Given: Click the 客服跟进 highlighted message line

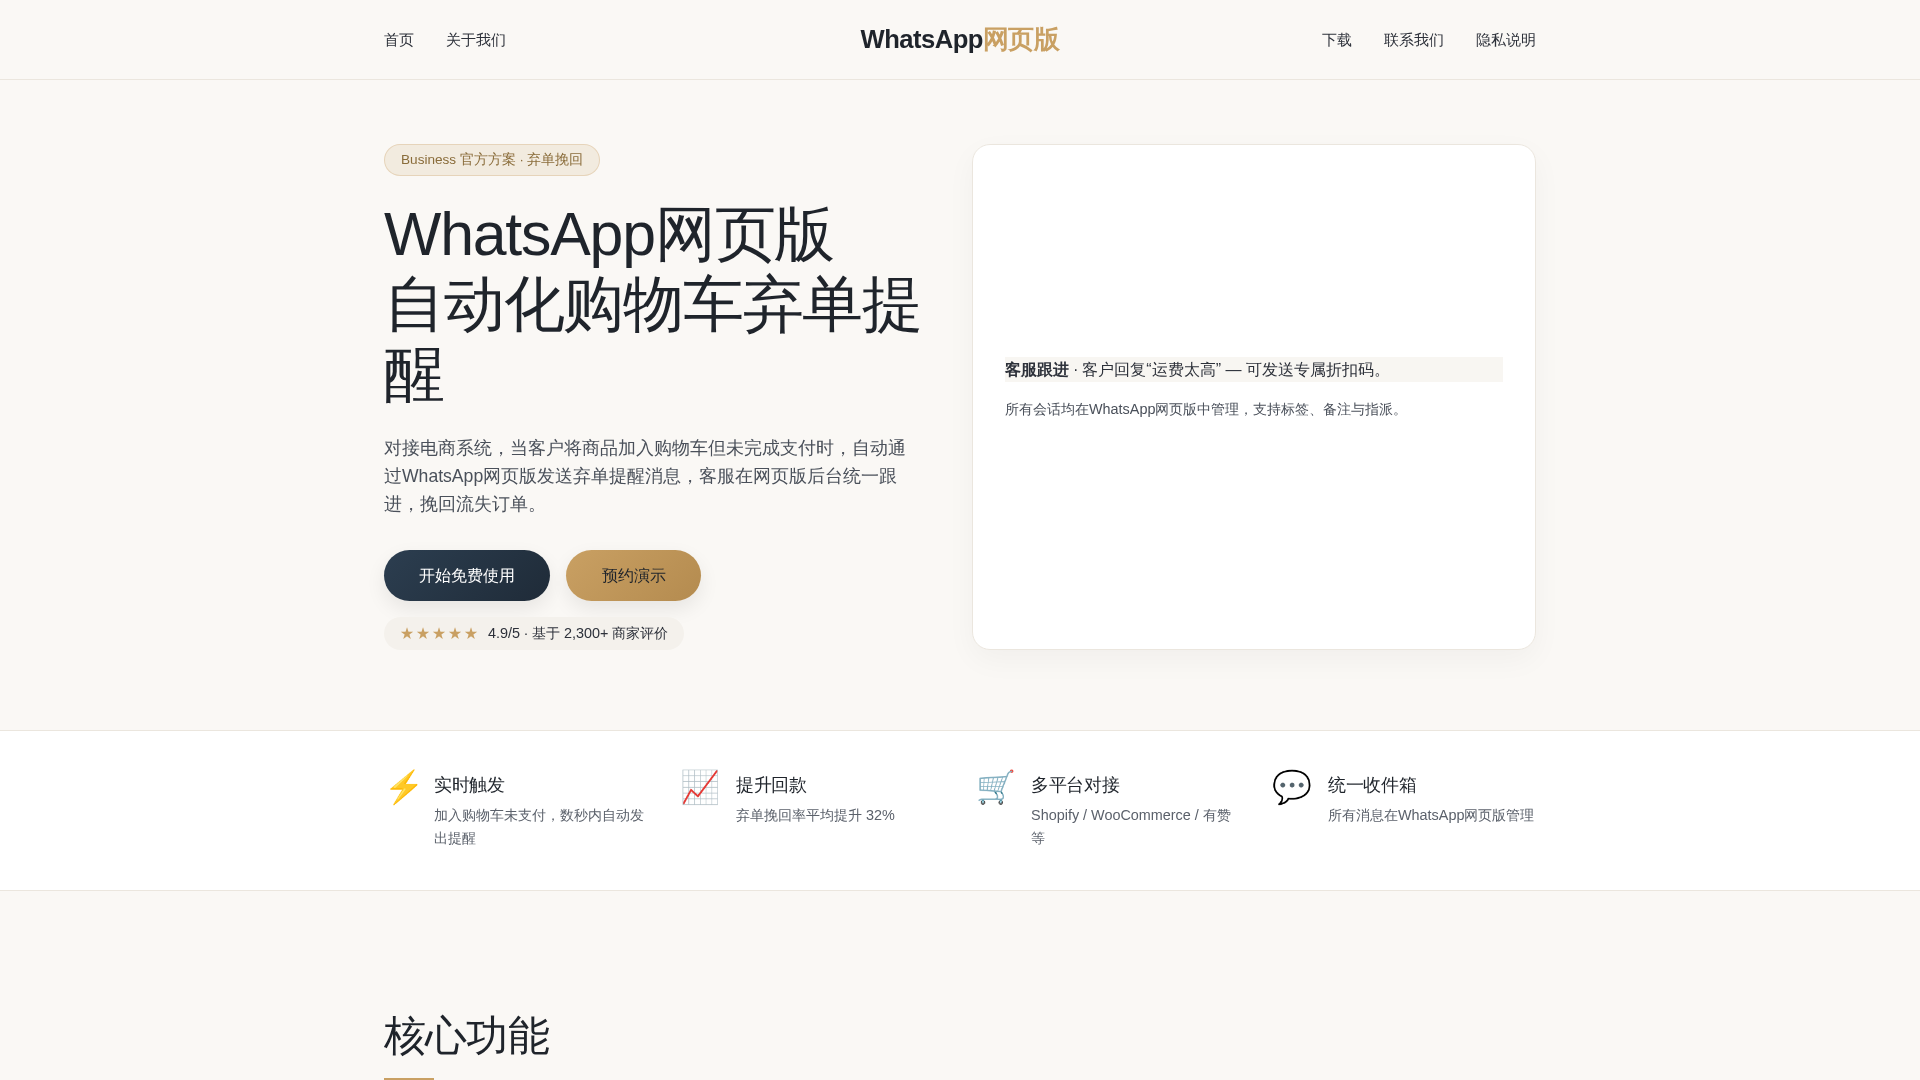Looking at the screenshot, I should coord(1253,370).
